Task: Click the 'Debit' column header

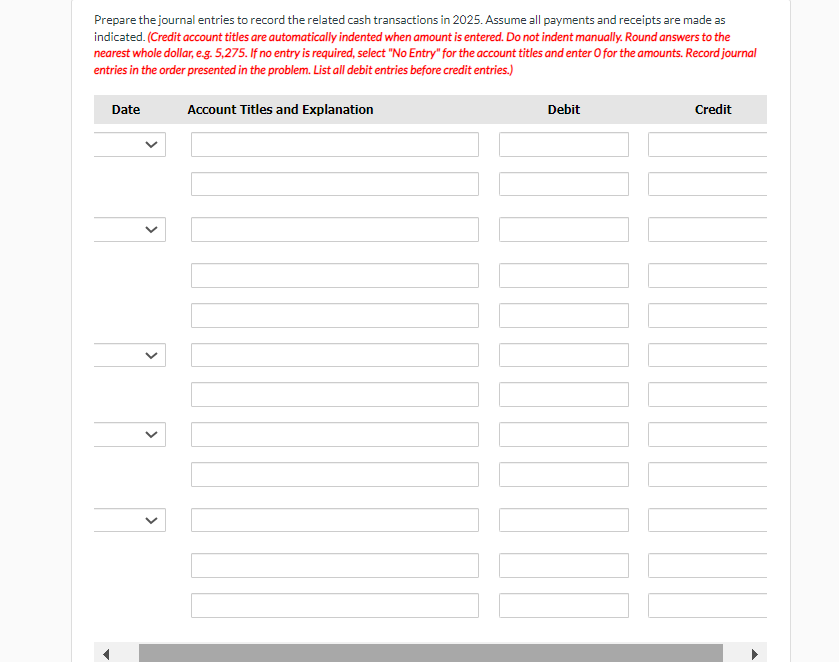Action: (563, 110)
